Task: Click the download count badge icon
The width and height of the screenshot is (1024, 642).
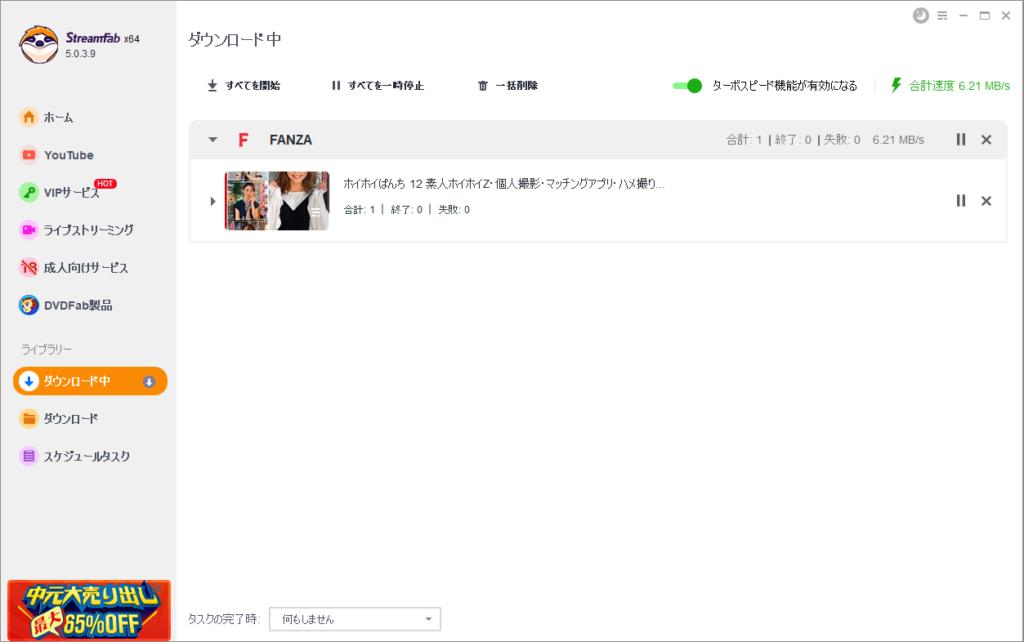Action: (x=149, y=381)
